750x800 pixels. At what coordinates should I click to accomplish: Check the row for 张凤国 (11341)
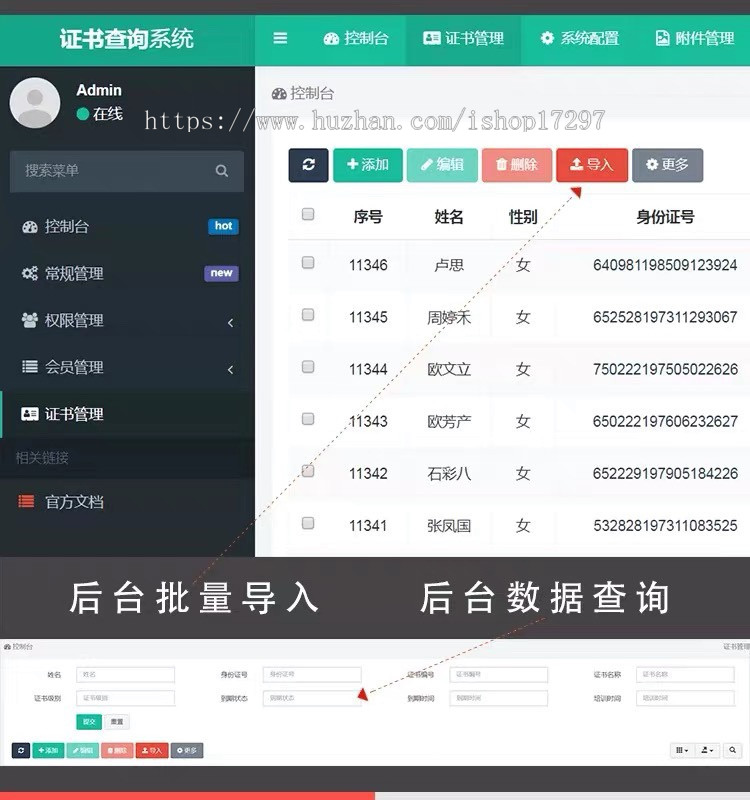(308, 523)
